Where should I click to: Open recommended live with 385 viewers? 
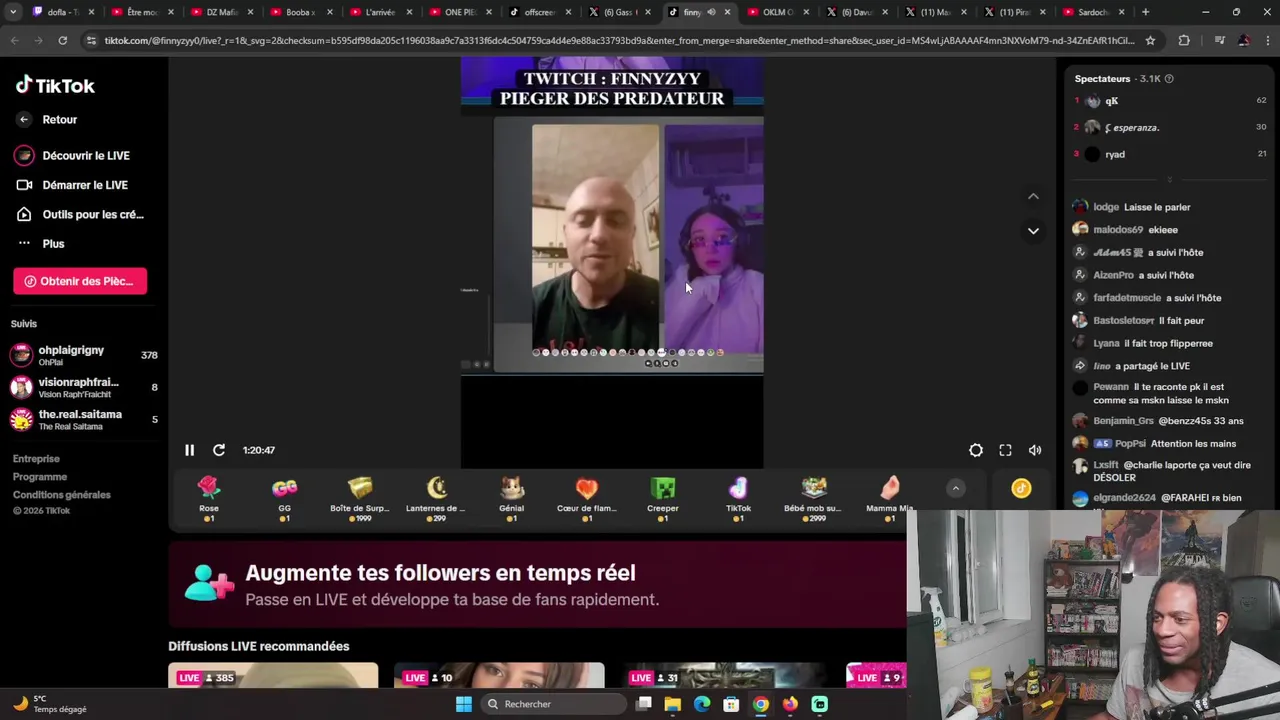(x=273, y=676)
